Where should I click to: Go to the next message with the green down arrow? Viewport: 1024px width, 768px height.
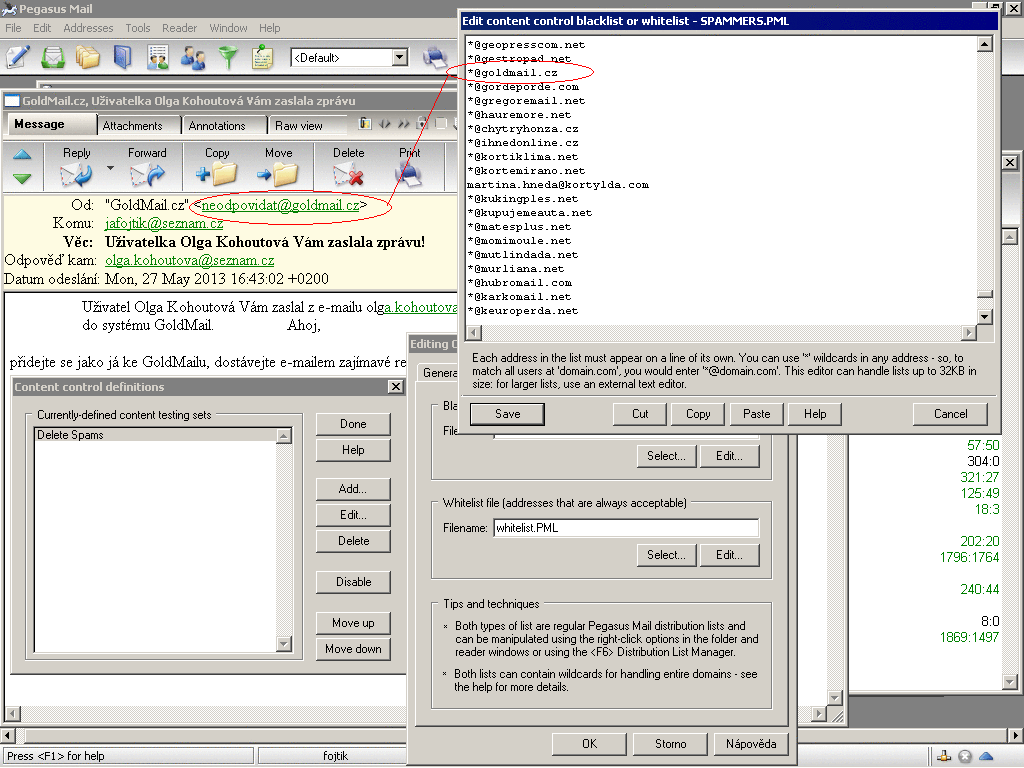tap(22, 178)
